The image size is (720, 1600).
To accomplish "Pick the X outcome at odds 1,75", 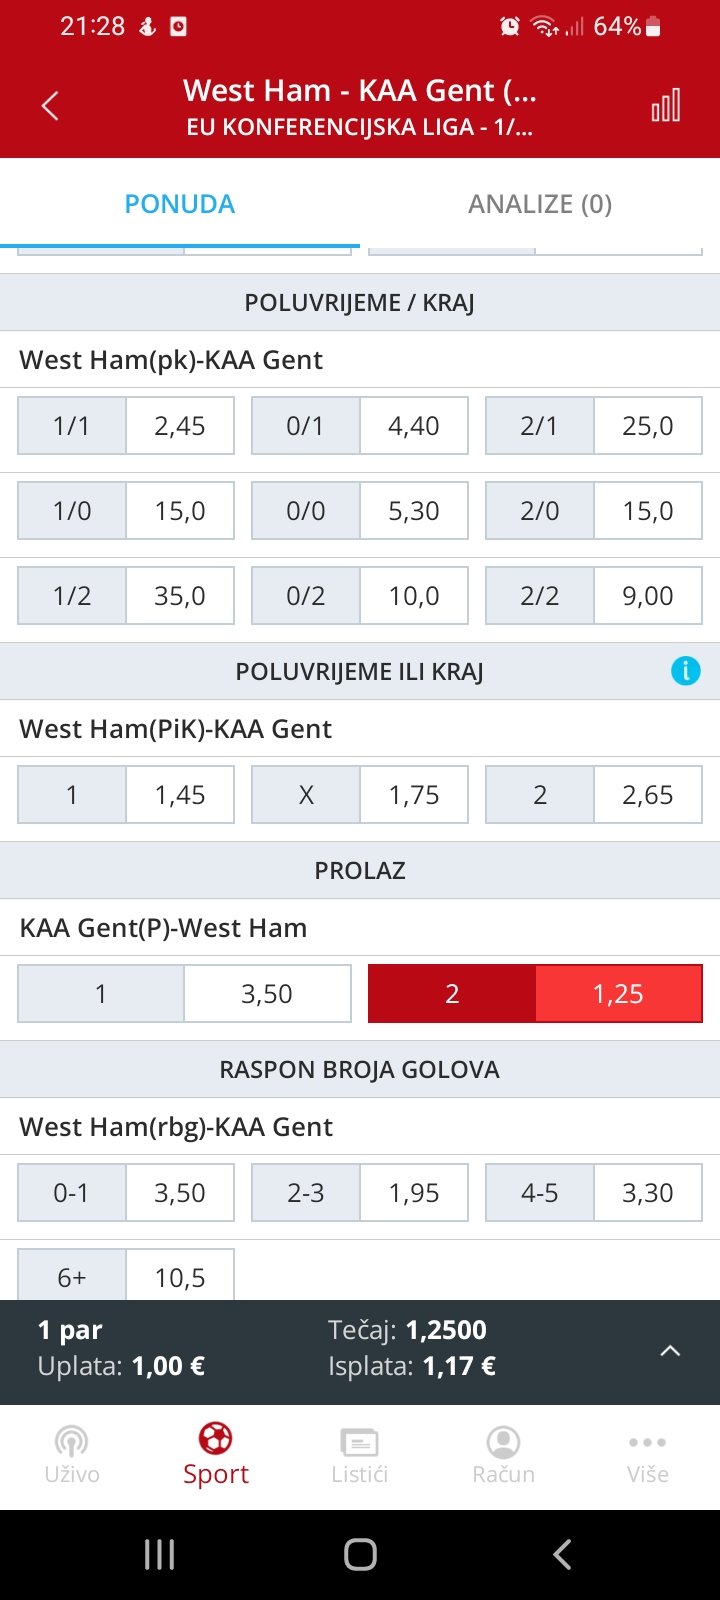I will coord(360,795).
